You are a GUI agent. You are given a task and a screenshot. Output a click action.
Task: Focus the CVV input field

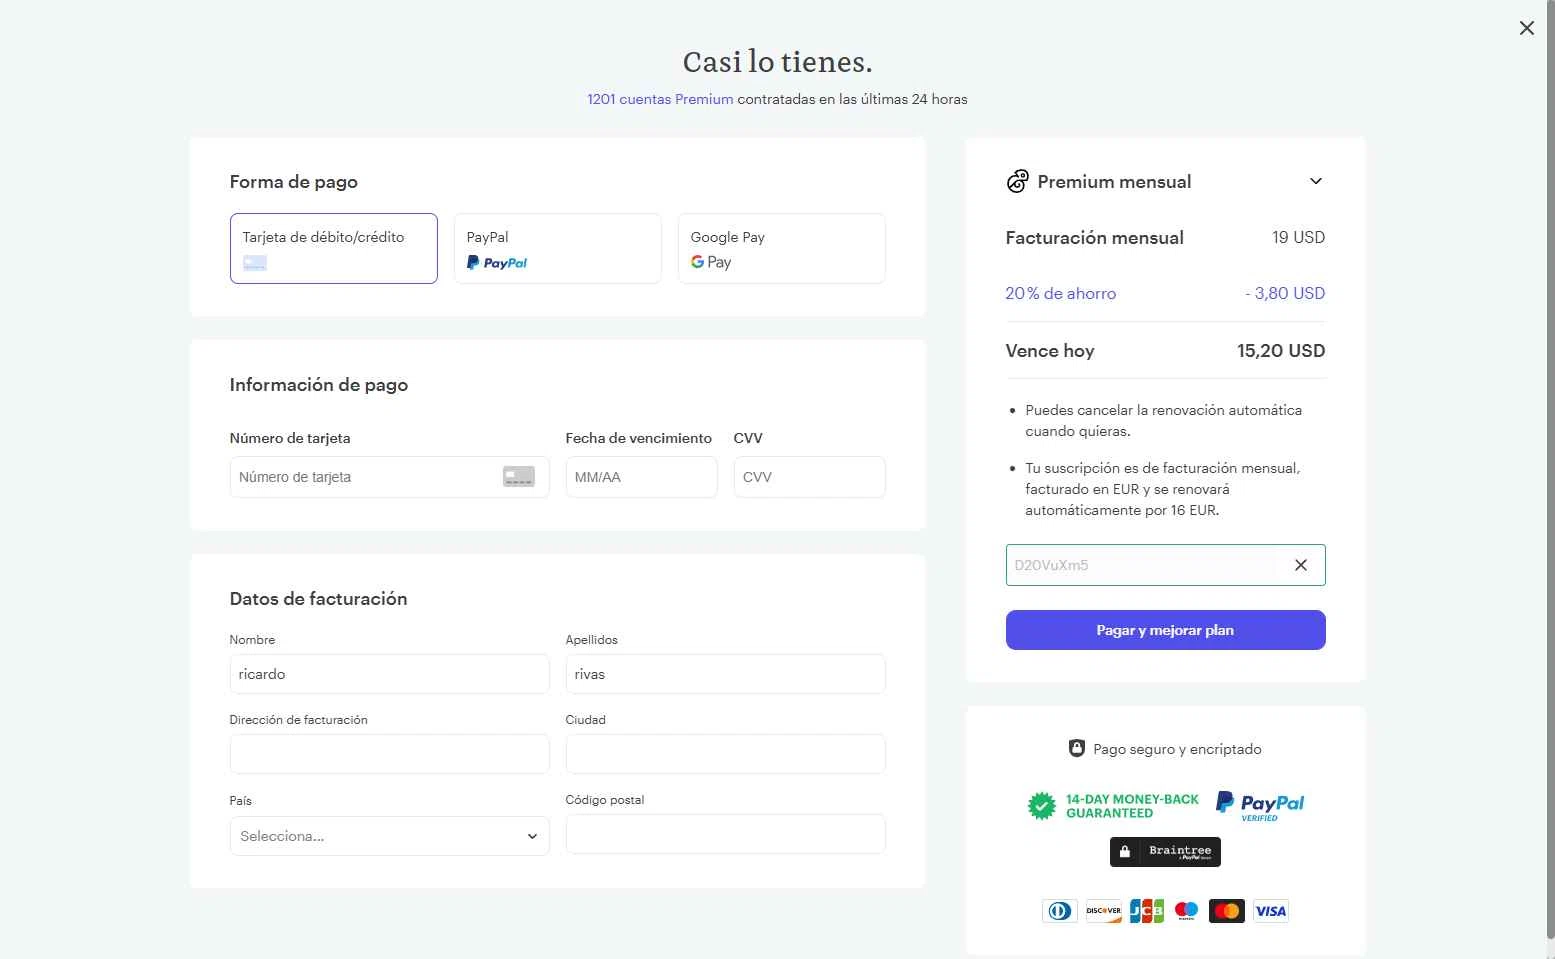point(809,477)
